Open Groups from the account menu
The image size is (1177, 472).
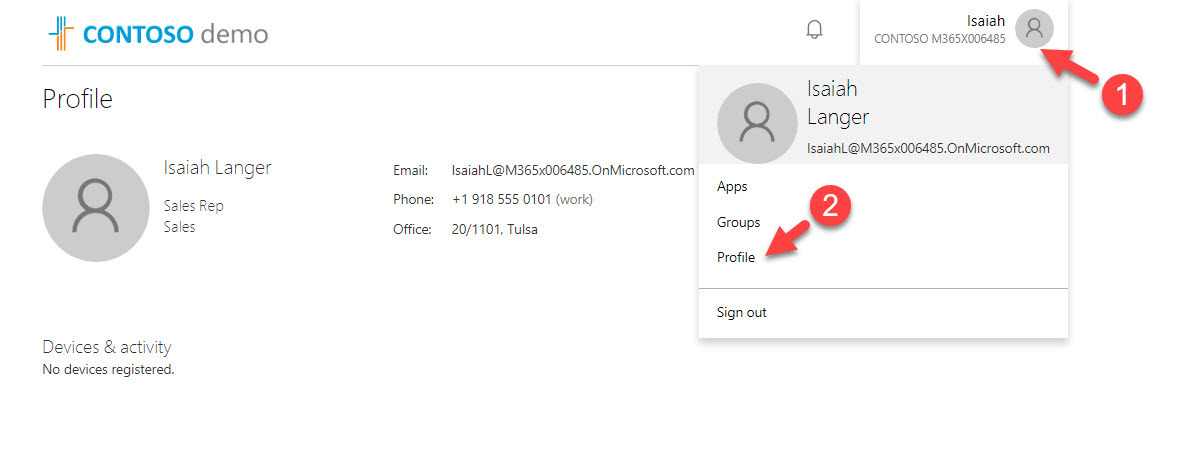pyautogui.click(x=738, y=222)
